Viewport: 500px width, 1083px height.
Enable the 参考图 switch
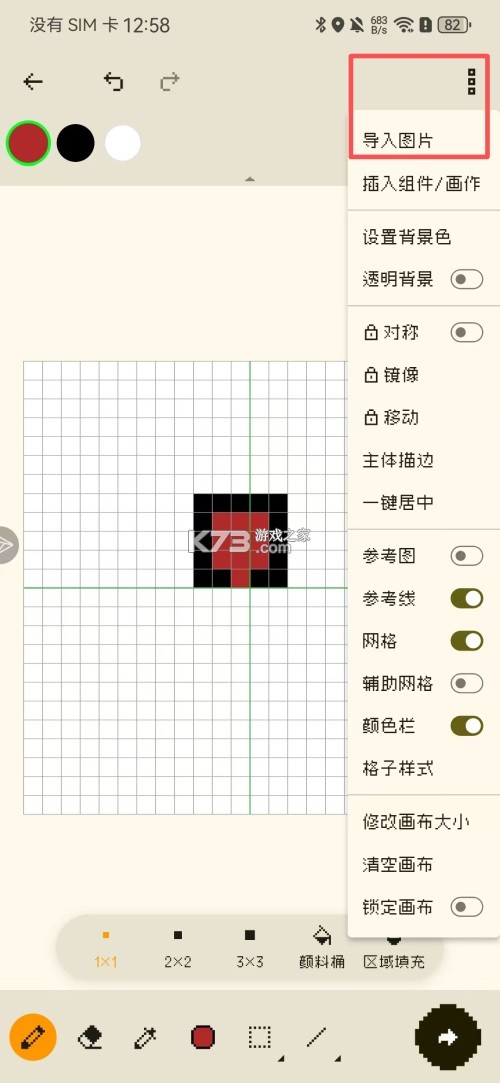(467, 556)
